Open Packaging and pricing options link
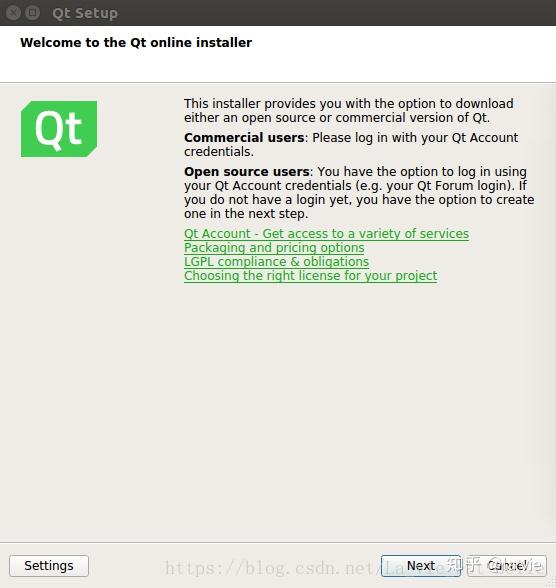The height and width of the screenshot is (588, 556). tap(274, 248)
